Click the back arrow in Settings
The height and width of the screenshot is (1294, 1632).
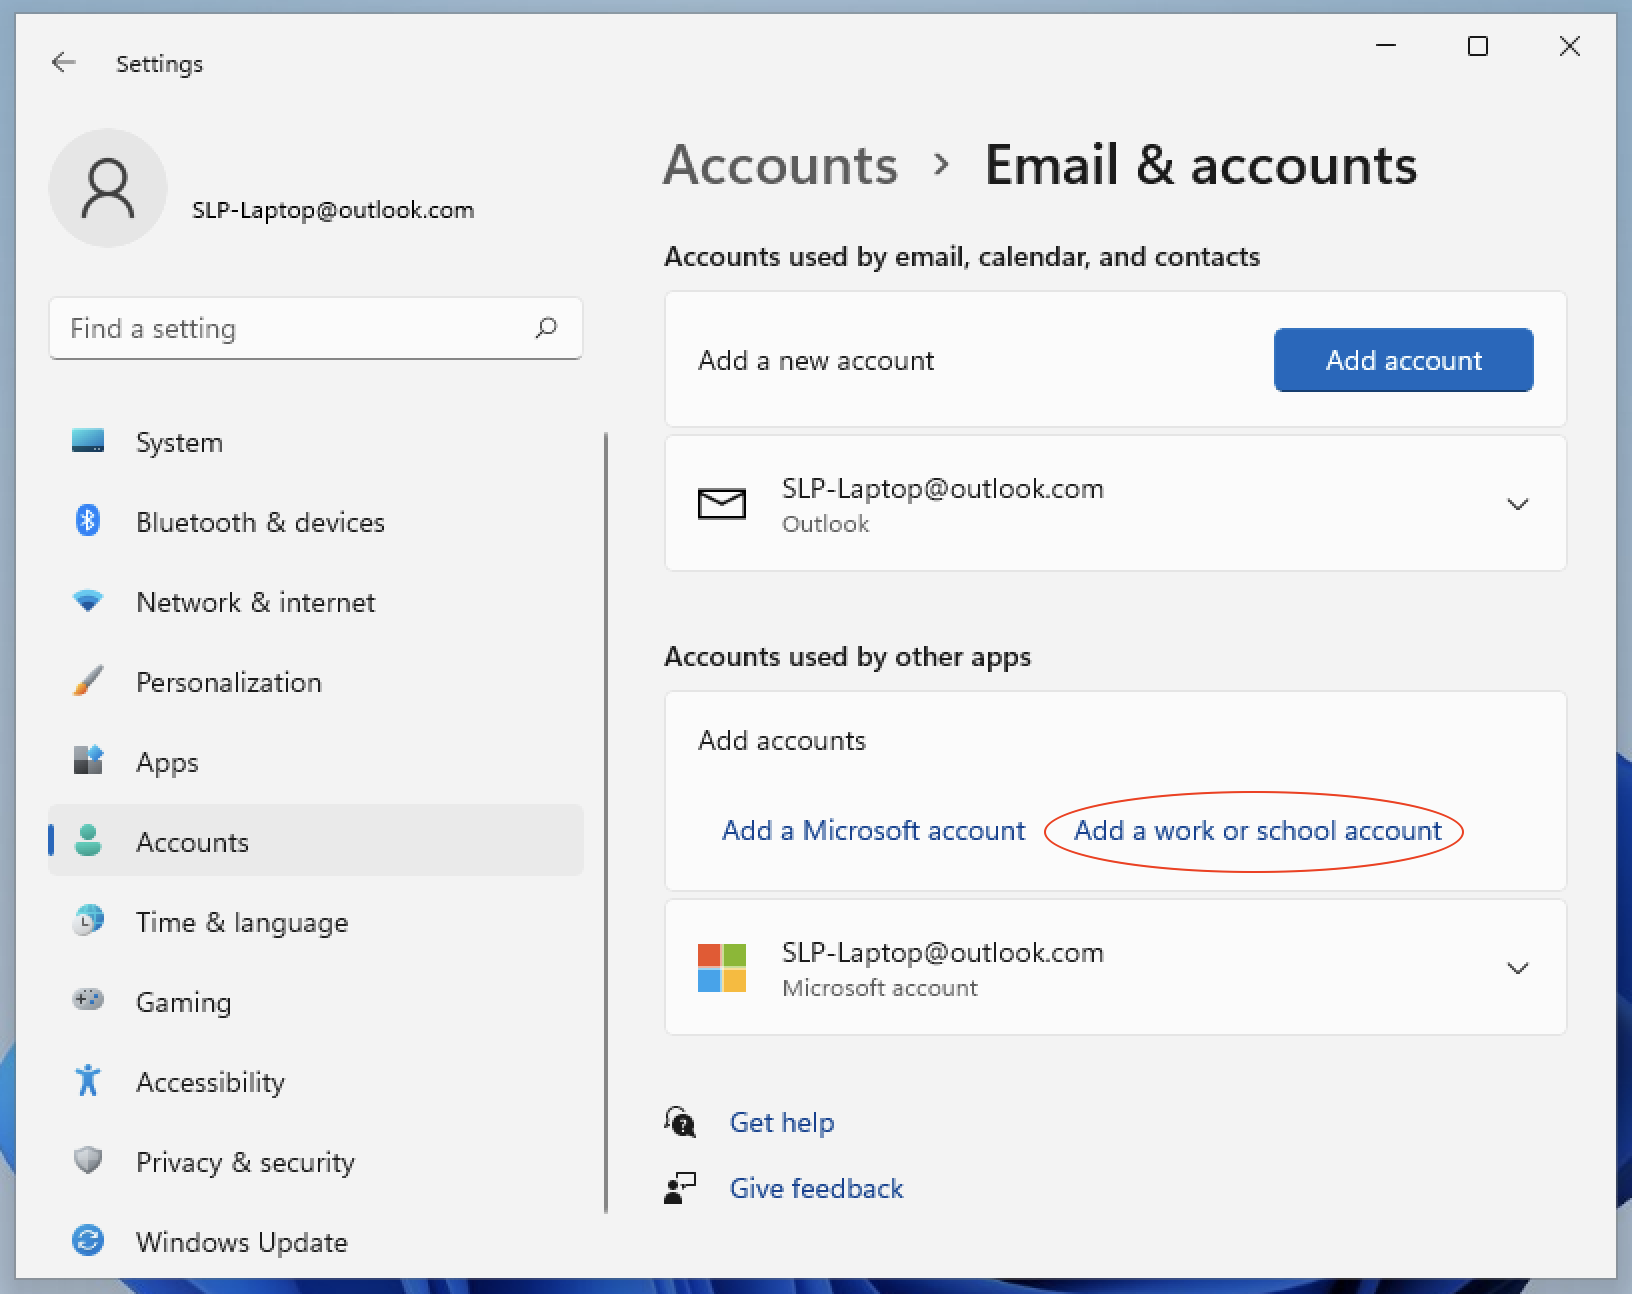click(64, 63)
